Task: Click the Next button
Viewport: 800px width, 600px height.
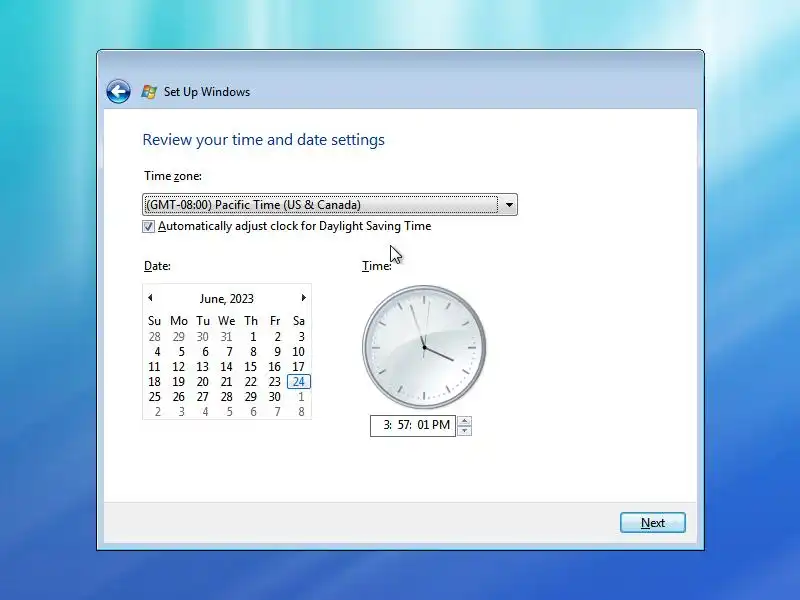Action: pos(653,522)
